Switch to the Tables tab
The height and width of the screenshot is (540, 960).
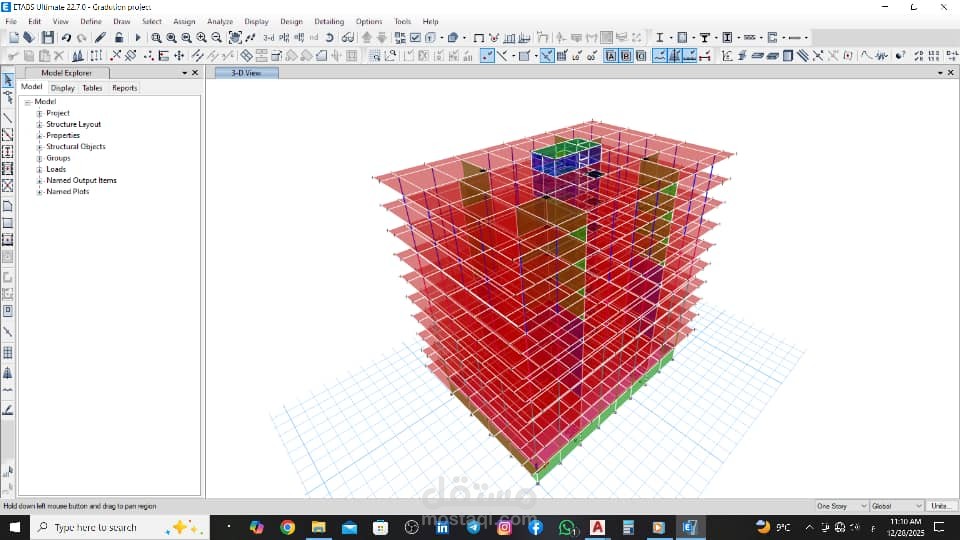tap(92, 88)
